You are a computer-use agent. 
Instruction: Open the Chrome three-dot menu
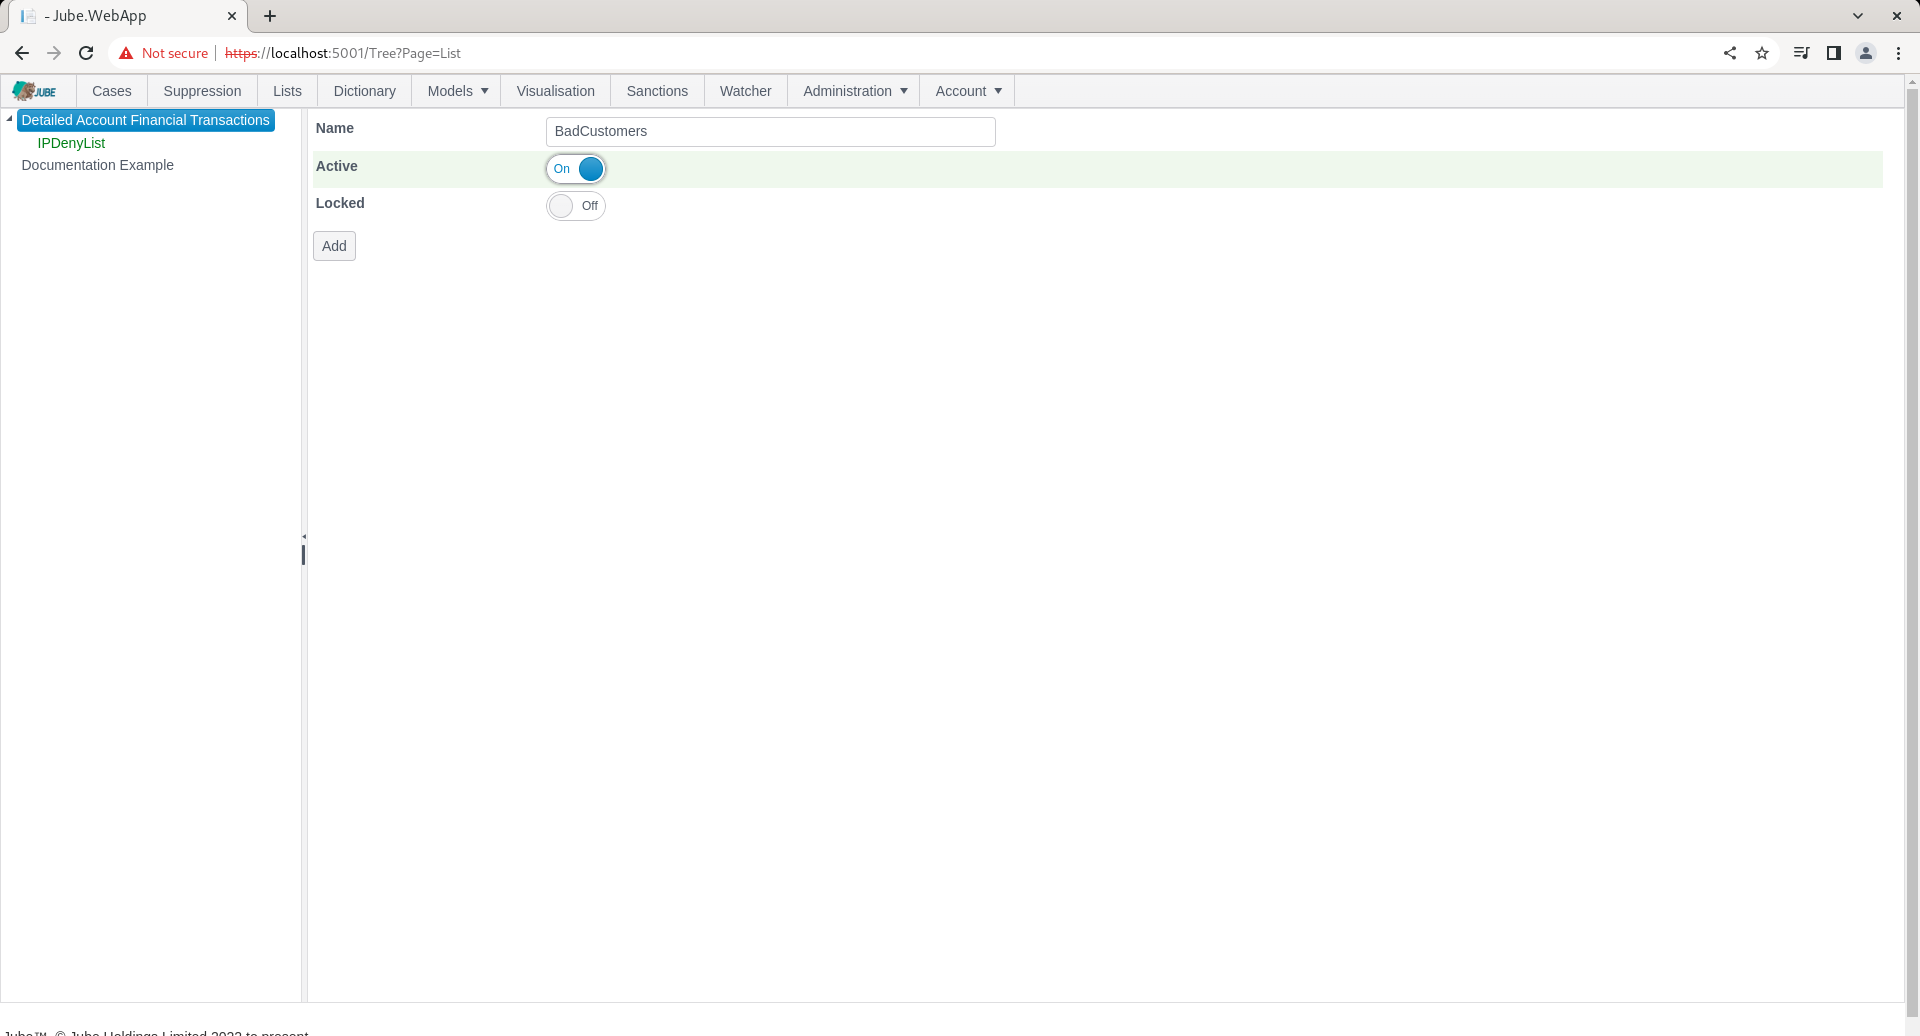tap(1898, 53)
